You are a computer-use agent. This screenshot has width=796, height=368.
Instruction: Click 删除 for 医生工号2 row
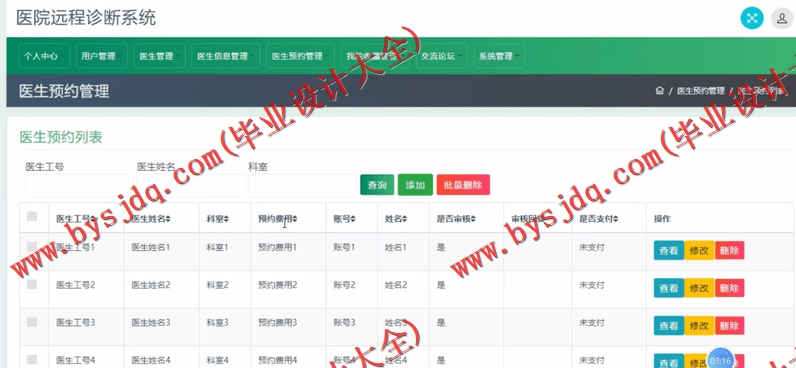coord(729,288)
